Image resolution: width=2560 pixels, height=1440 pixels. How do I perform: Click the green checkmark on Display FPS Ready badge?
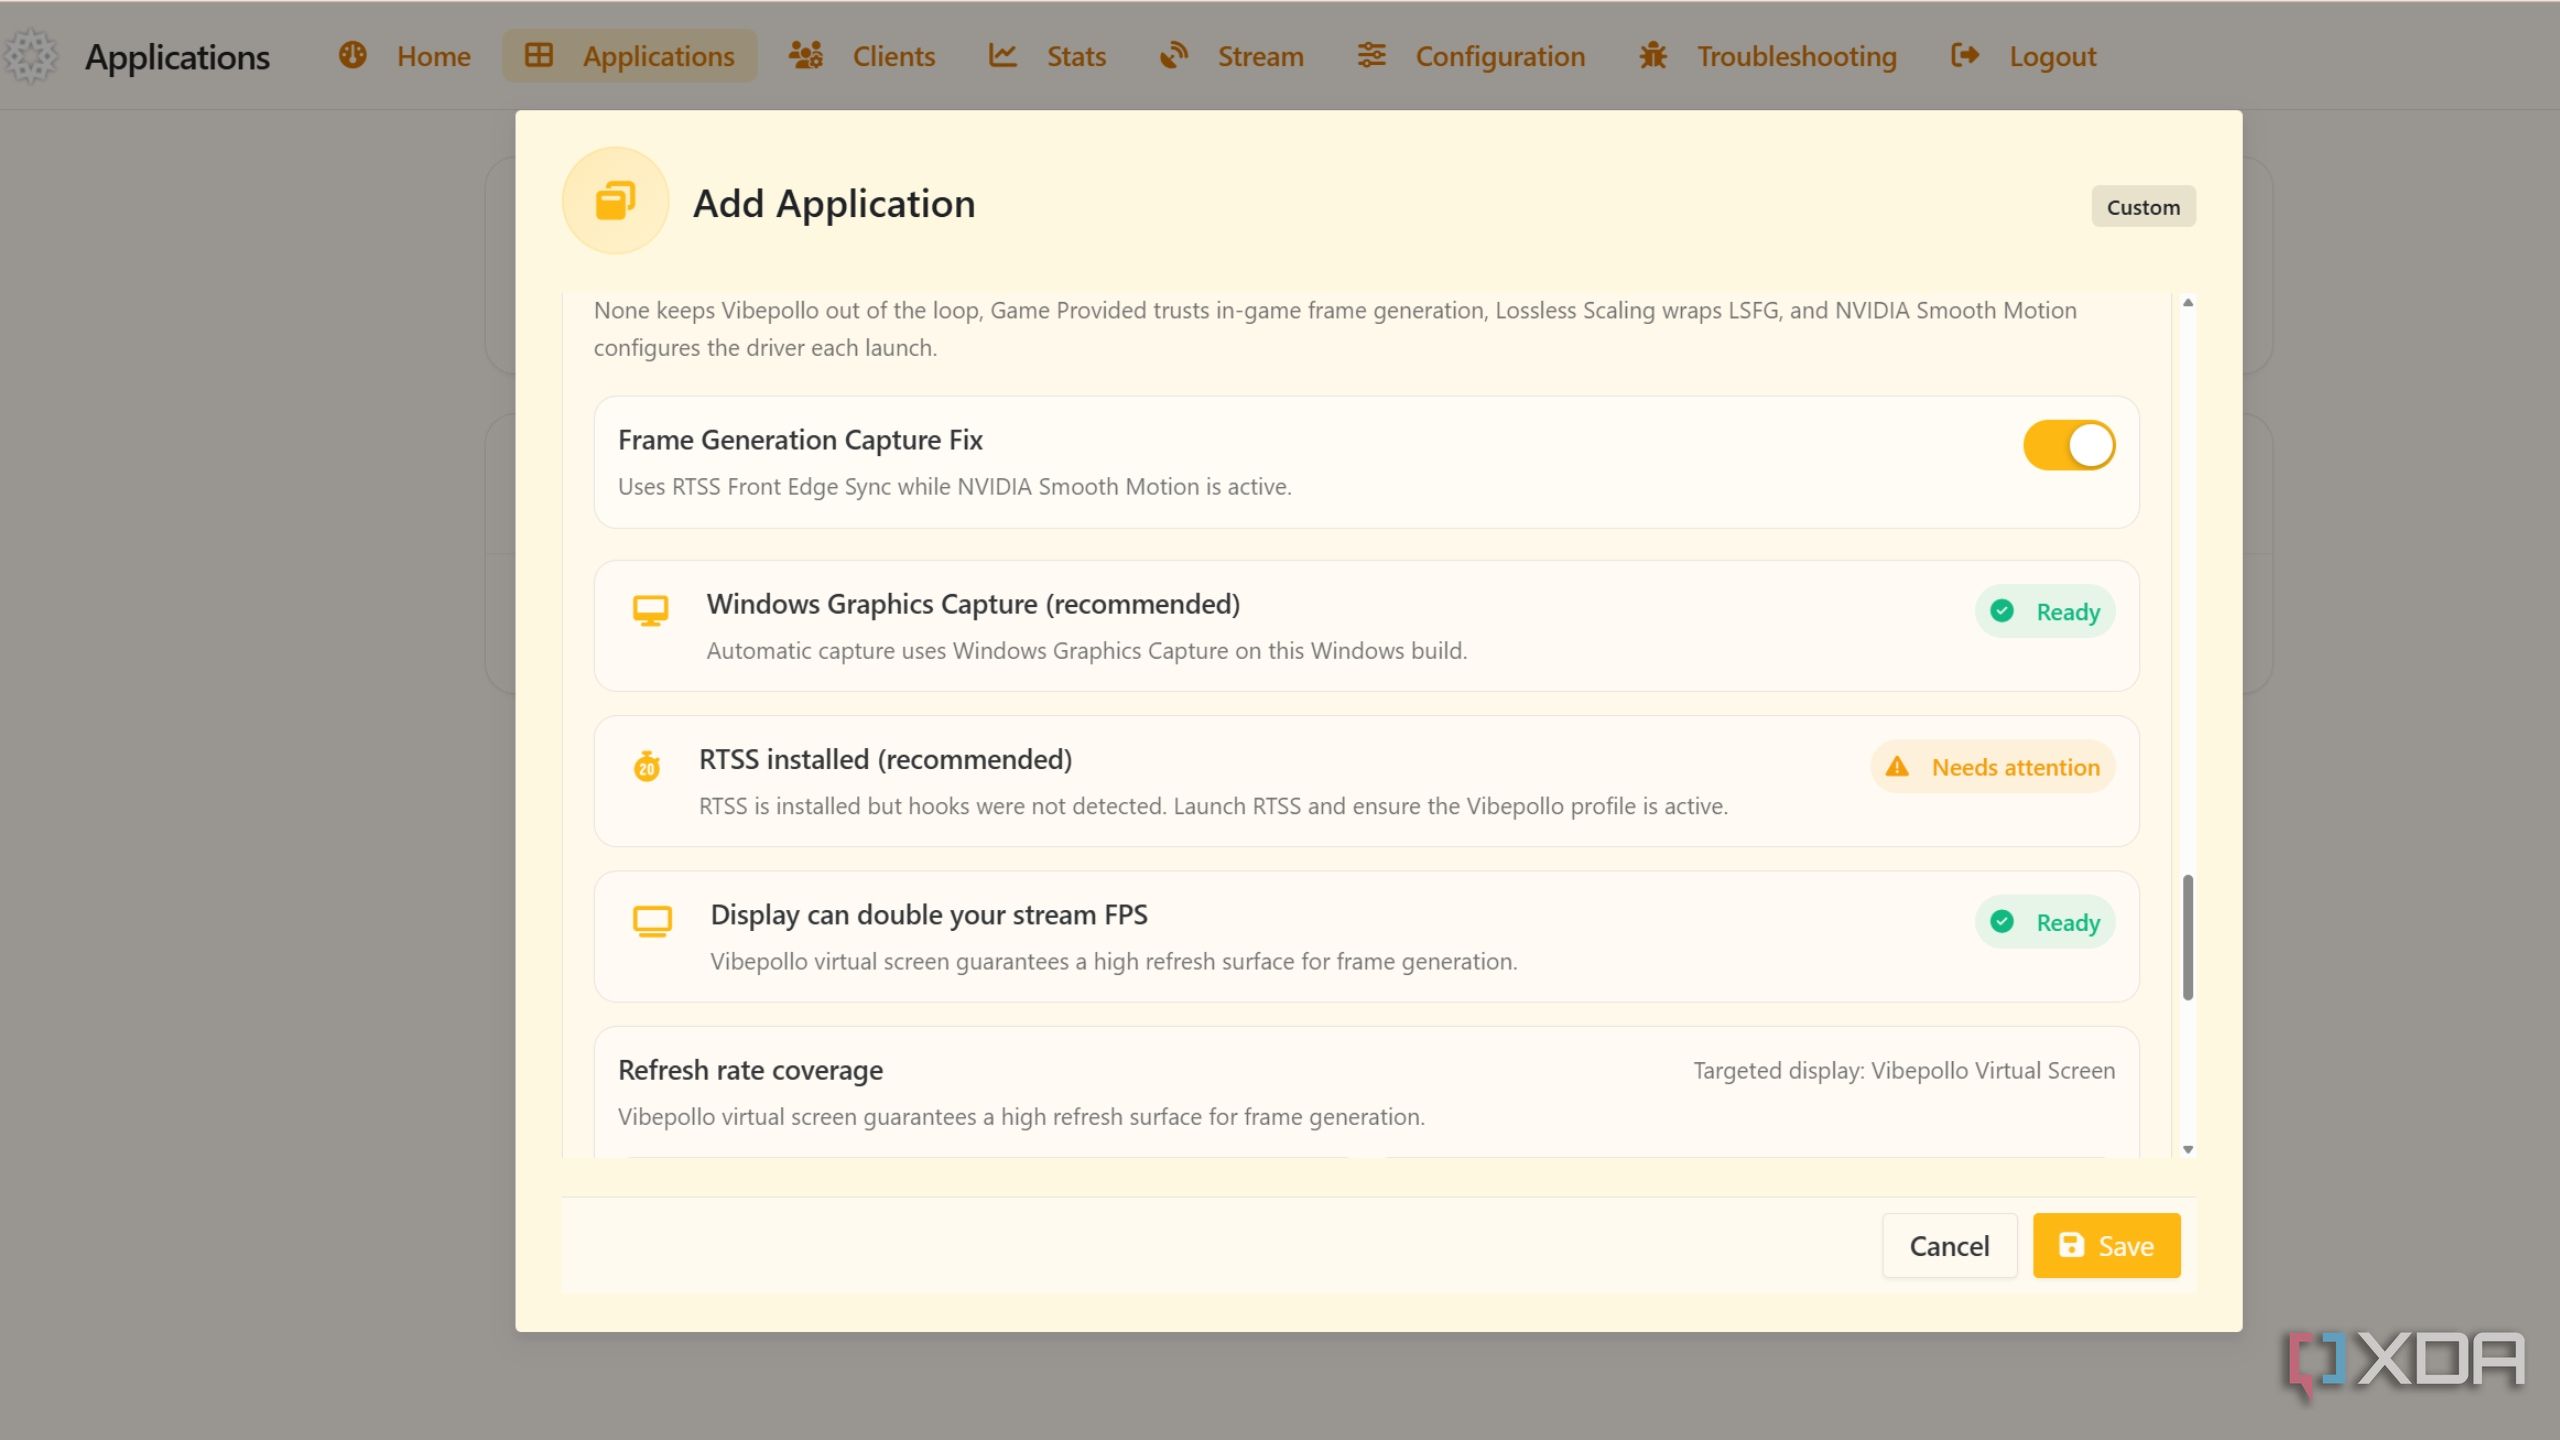pyautogui.click(x=2001, y=922)
